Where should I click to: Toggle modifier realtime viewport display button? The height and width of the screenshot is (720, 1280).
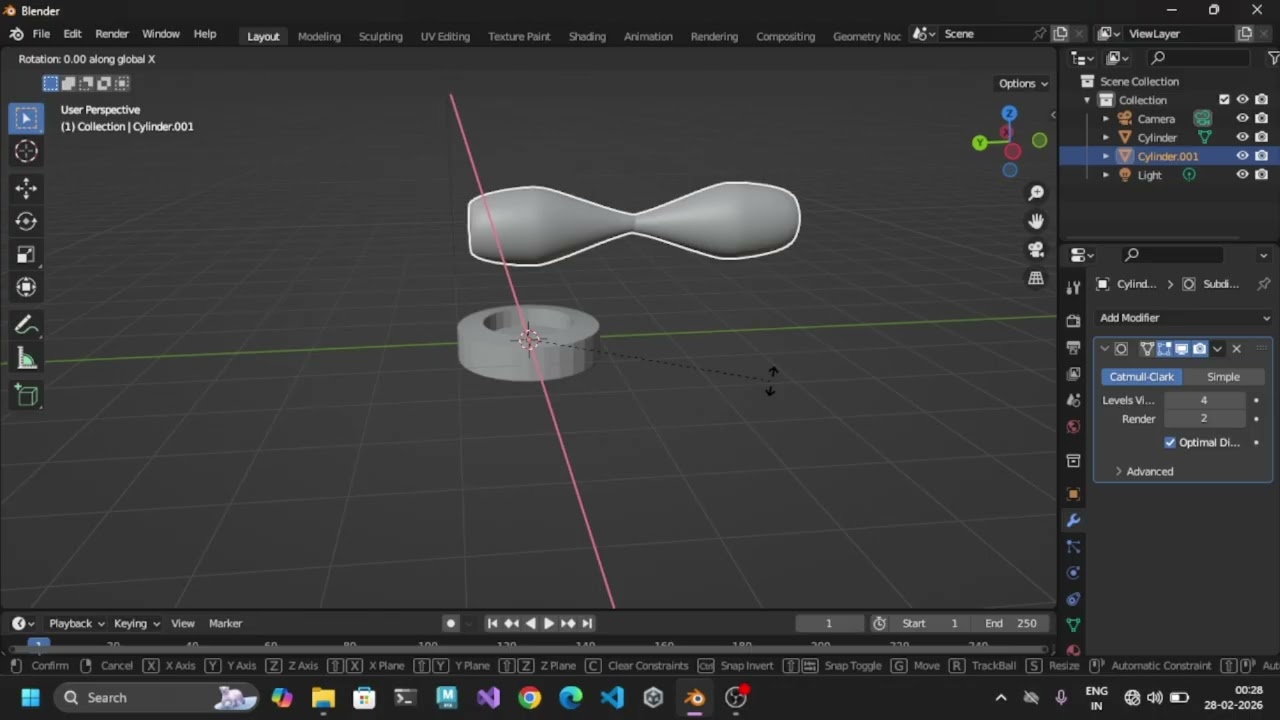click(x=1182, y=349)
